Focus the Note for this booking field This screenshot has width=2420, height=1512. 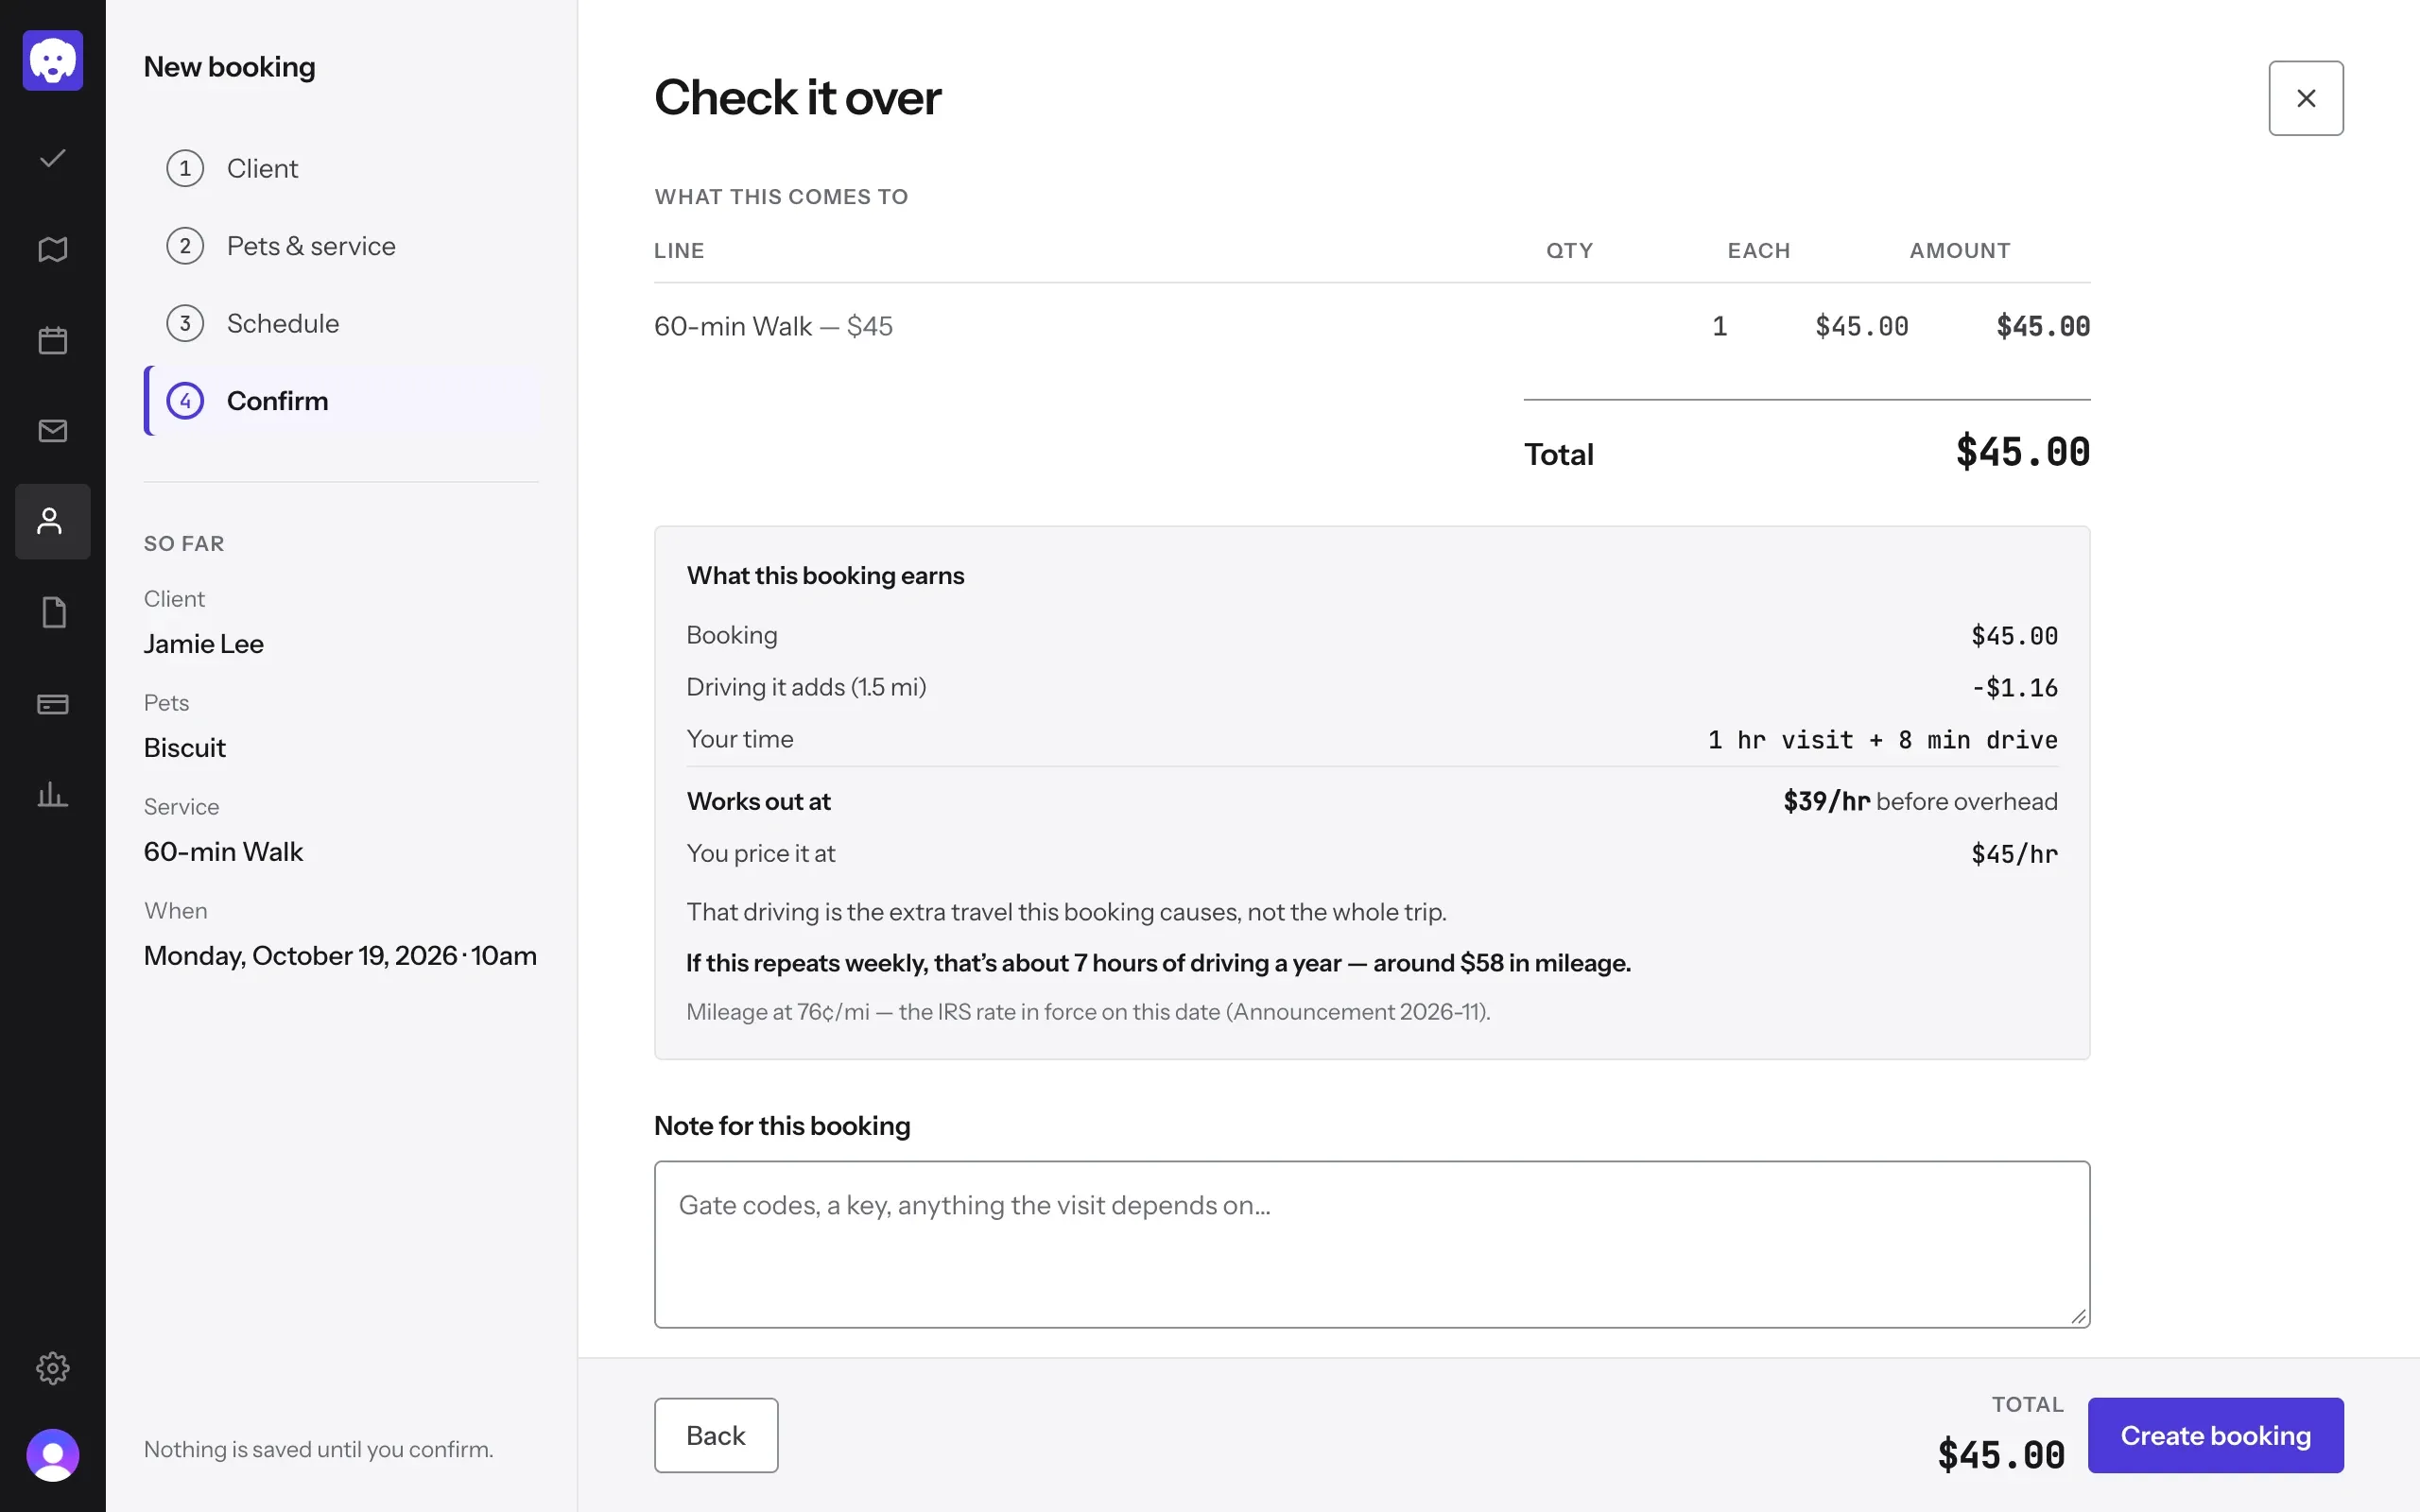pos(1372,1244)
